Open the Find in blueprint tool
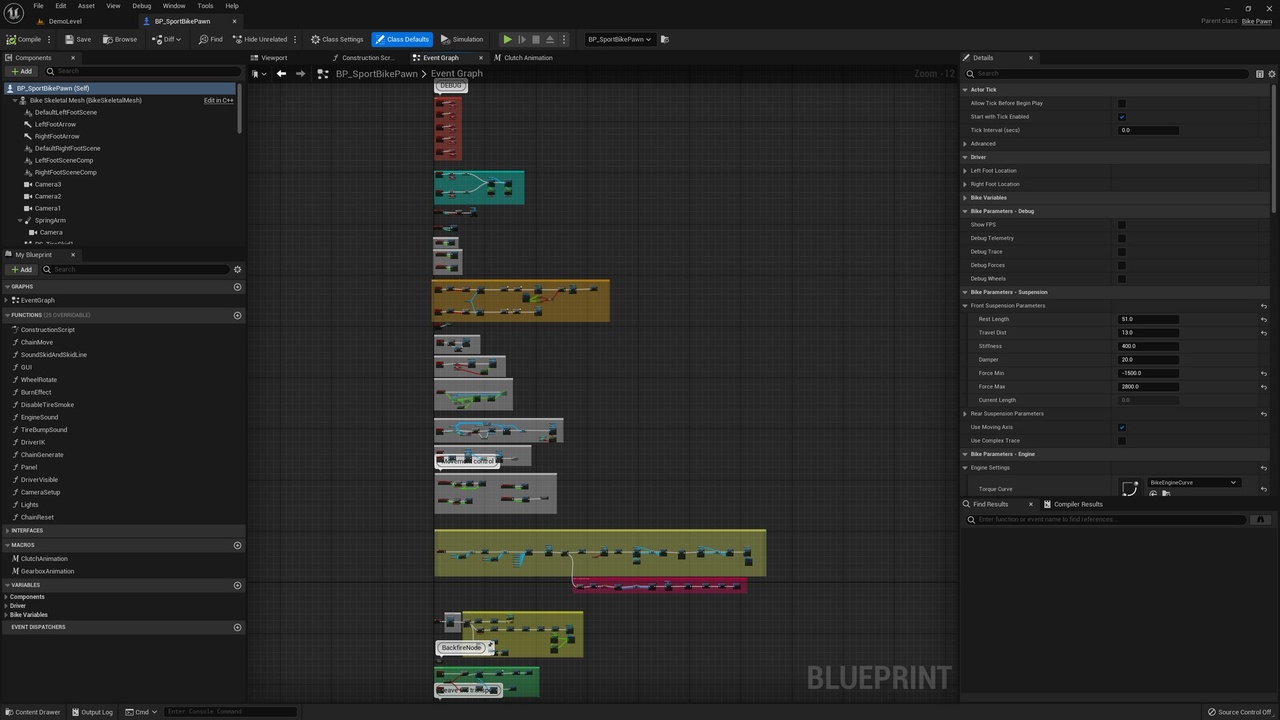1280x720 pixels. tap(210, 39)
